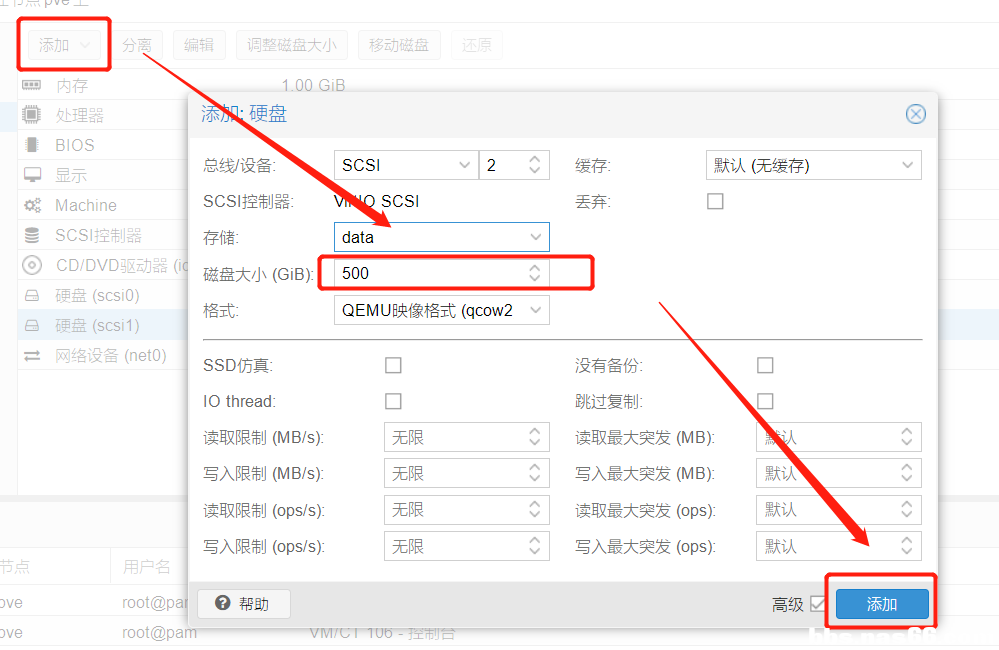Click the blue 添加 button in dialog
The width and height of the screenshot is (999, 650).
882,604
